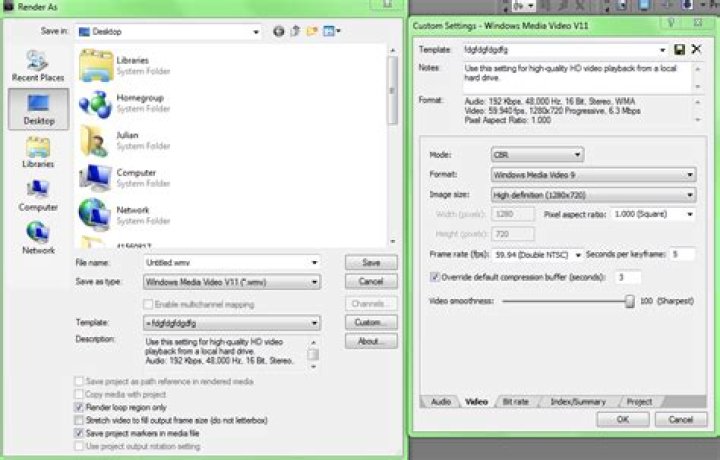Open Network from the places sidebar
This screenshot has width=720, height=460.
pyautogui.click(x=38, y=235)
